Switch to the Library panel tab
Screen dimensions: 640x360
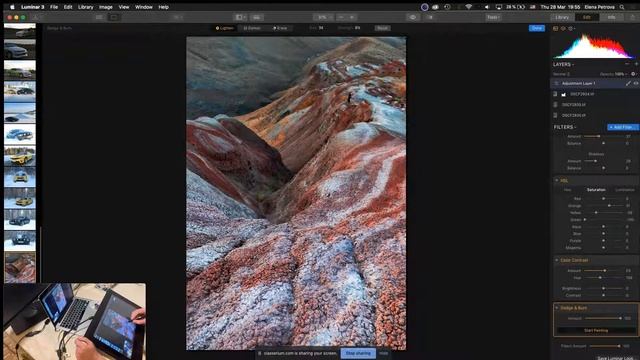click(x=562, y=17)
